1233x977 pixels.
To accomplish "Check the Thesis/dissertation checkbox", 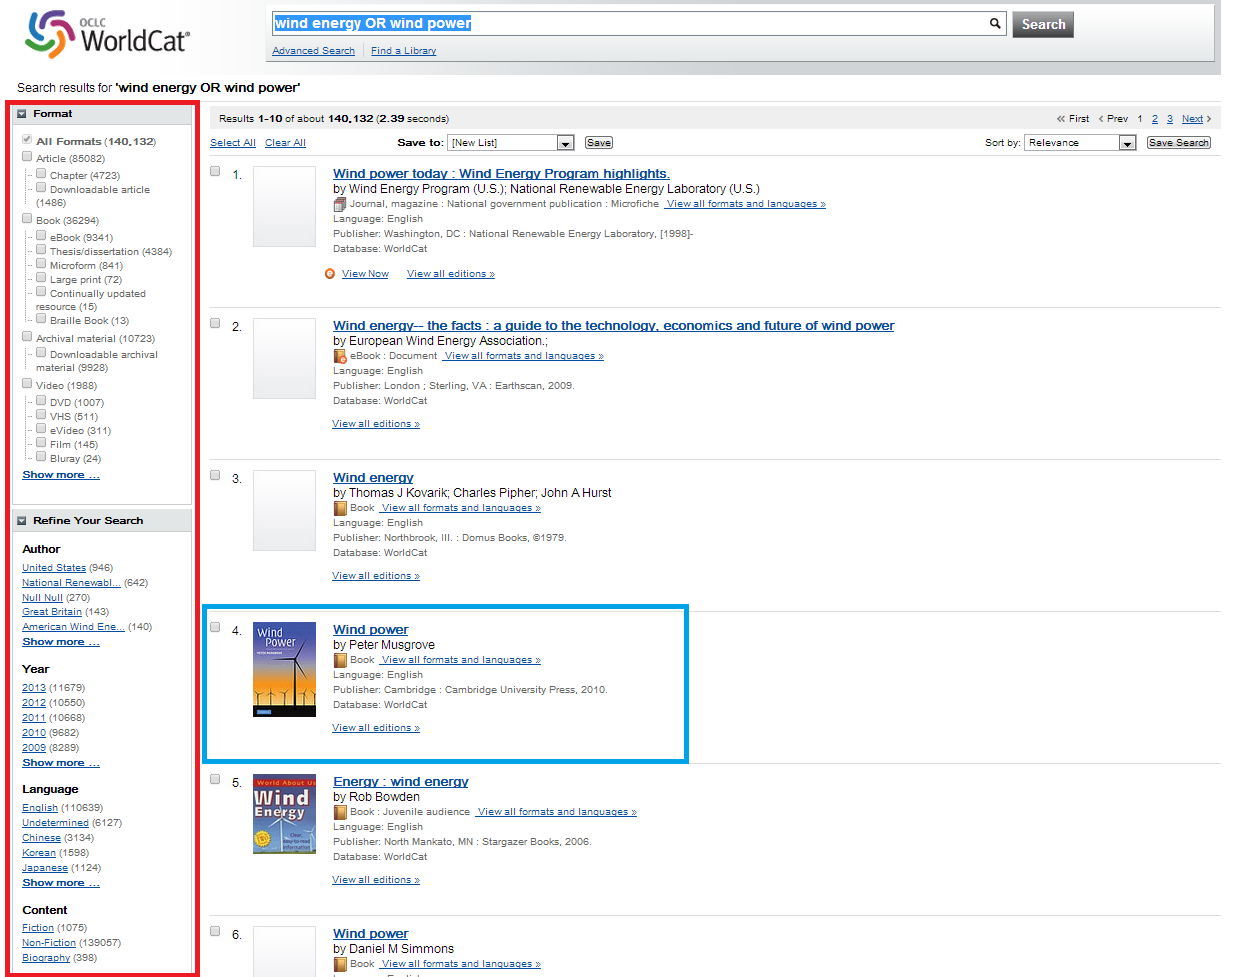I will coord(41,249).
